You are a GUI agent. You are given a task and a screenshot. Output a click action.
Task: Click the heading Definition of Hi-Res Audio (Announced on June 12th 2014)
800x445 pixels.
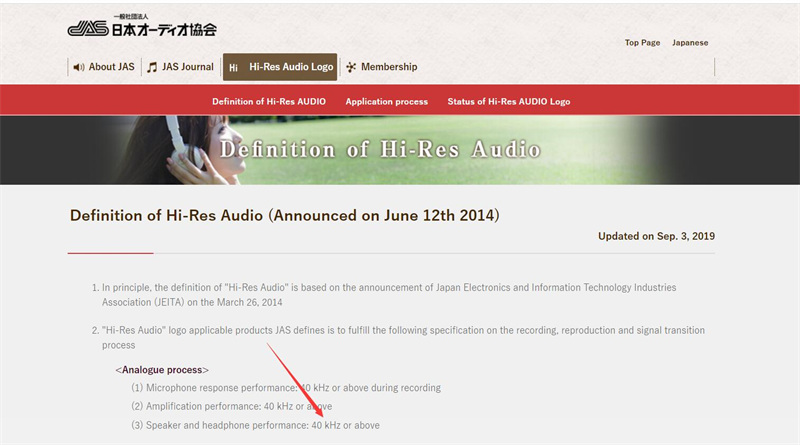[x=285, y=215]
